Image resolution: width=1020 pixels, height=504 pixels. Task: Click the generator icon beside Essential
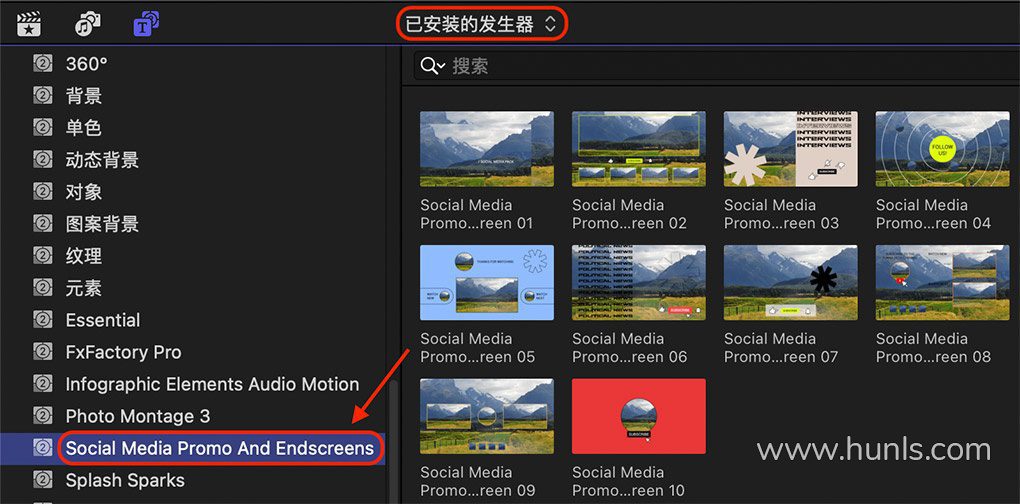point(43,319)
